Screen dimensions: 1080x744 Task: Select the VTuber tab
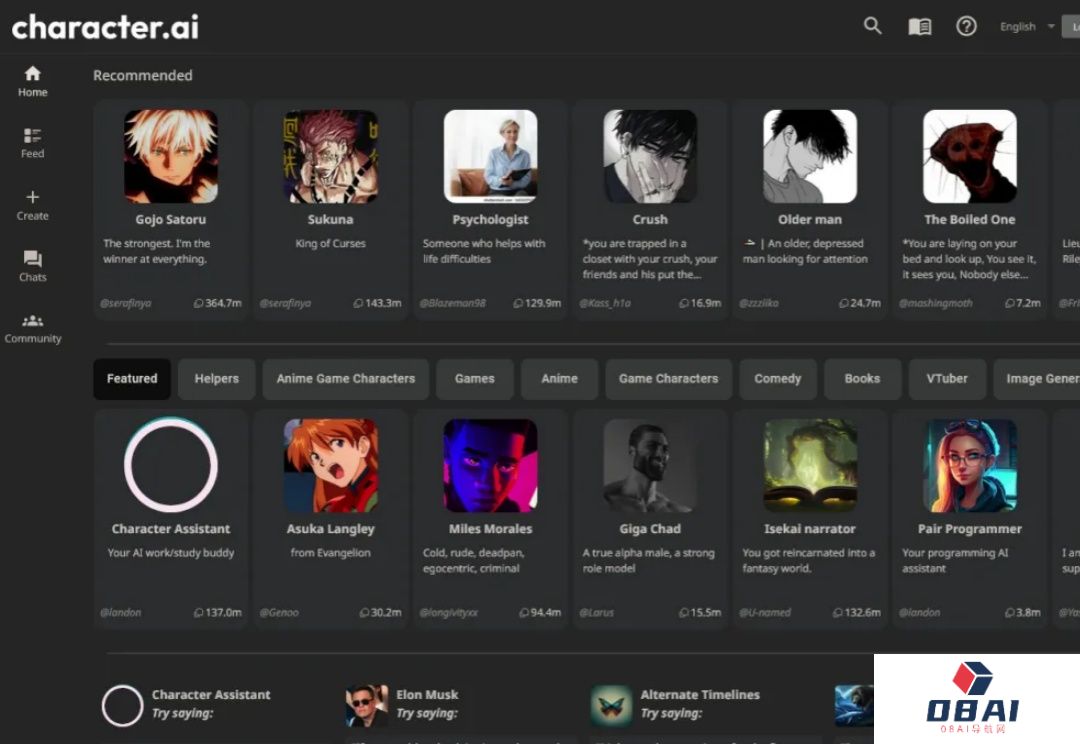[947, 379]
